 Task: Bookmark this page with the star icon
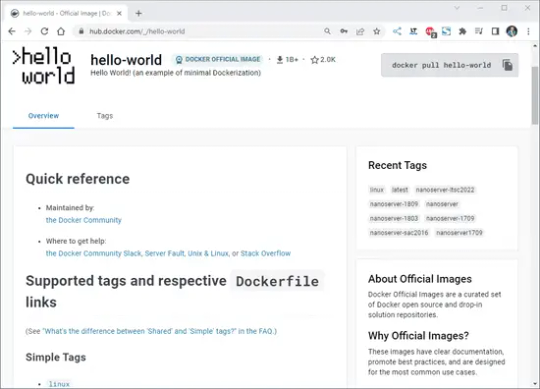point(377,31)
